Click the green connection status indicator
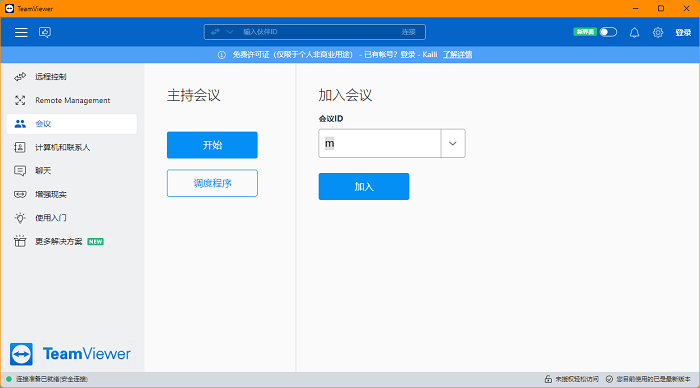This screenshot has height=388, width=700. pos(9,379)
